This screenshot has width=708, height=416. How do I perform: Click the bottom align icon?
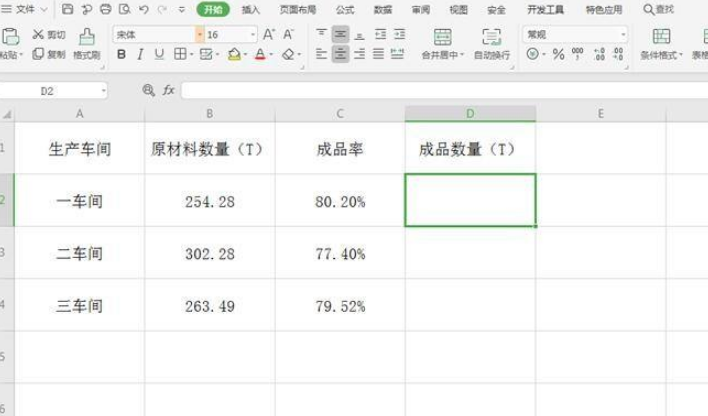pyautogui.click(x=359, y=34)
